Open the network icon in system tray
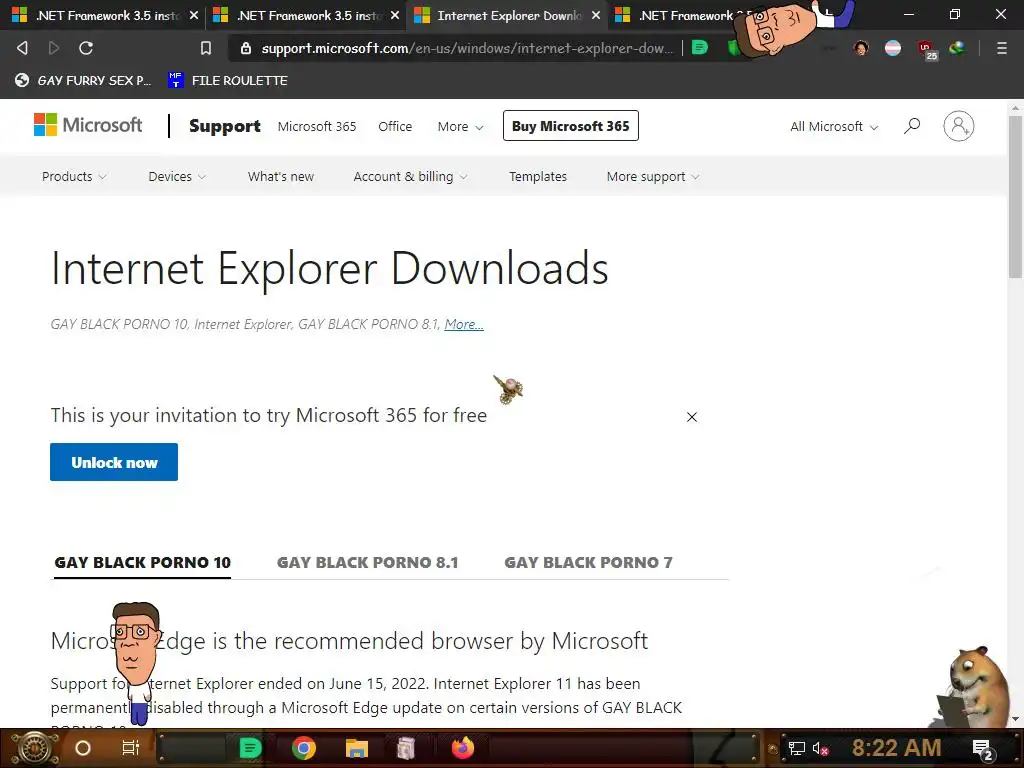The height and width of the screenshot is (768, 1024). pyautogui.click(x=796, y=748)
